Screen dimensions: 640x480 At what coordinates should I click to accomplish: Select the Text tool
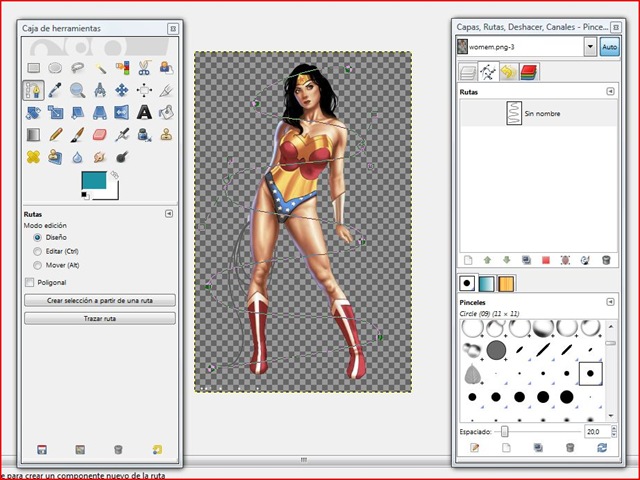144,112
